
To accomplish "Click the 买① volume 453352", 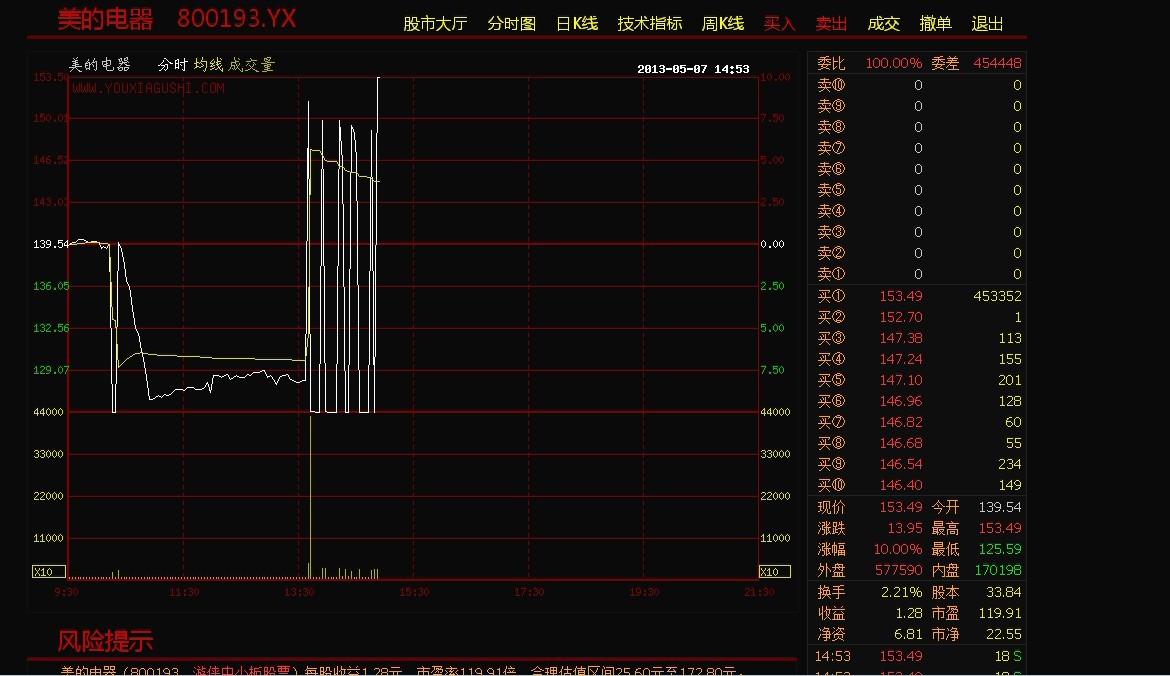I will (997, 296).
